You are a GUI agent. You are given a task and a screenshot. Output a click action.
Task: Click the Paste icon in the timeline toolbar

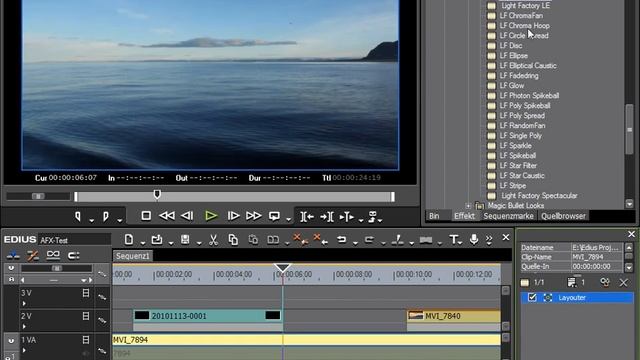tap(253, 240)
